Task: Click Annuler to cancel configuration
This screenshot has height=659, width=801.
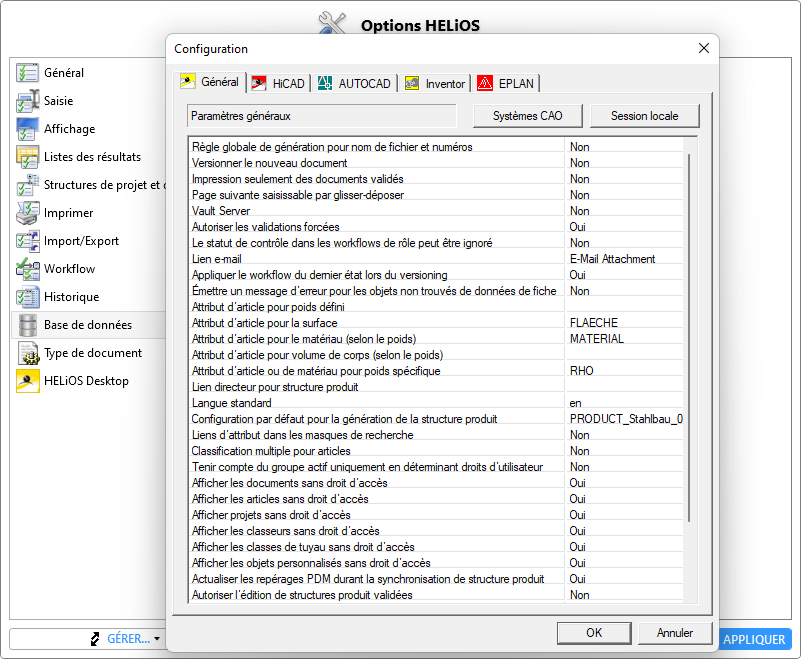Action: click(675, 633)
